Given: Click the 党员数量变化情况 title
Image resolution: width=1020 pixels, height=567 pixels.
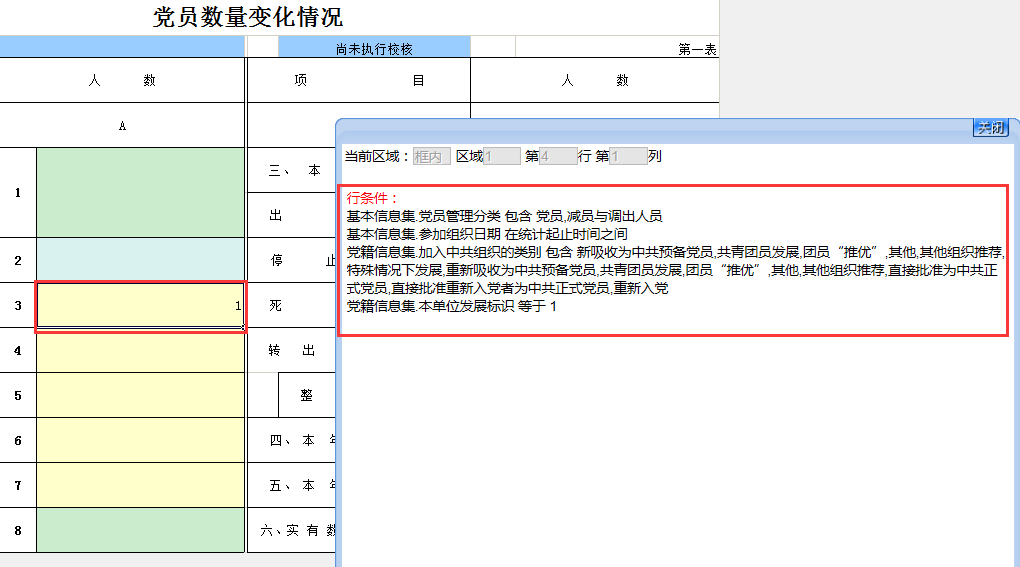Looking at the screenshot, I should pyautogui.click(x=248, y=17).
